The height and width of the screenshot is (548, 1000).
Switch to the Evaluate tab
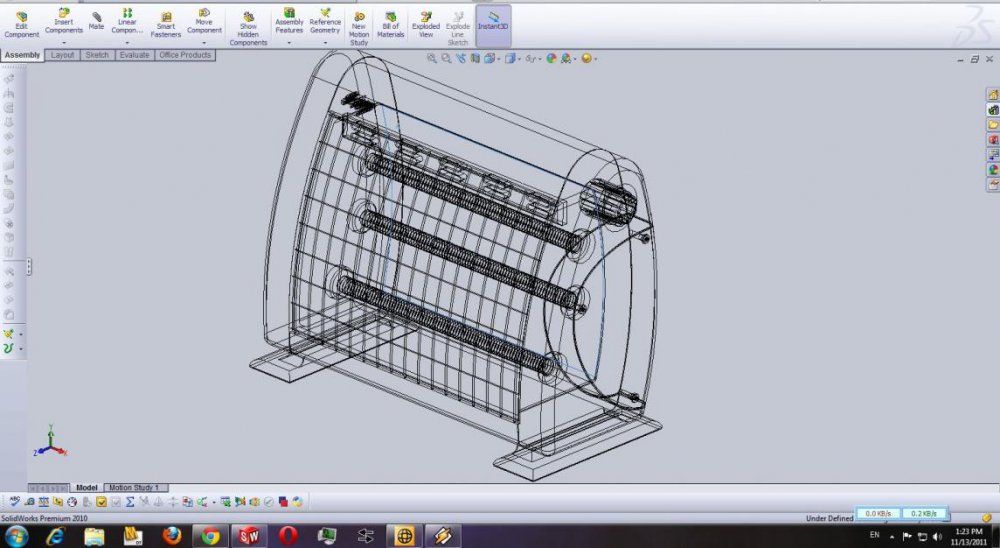pos(135,55)
